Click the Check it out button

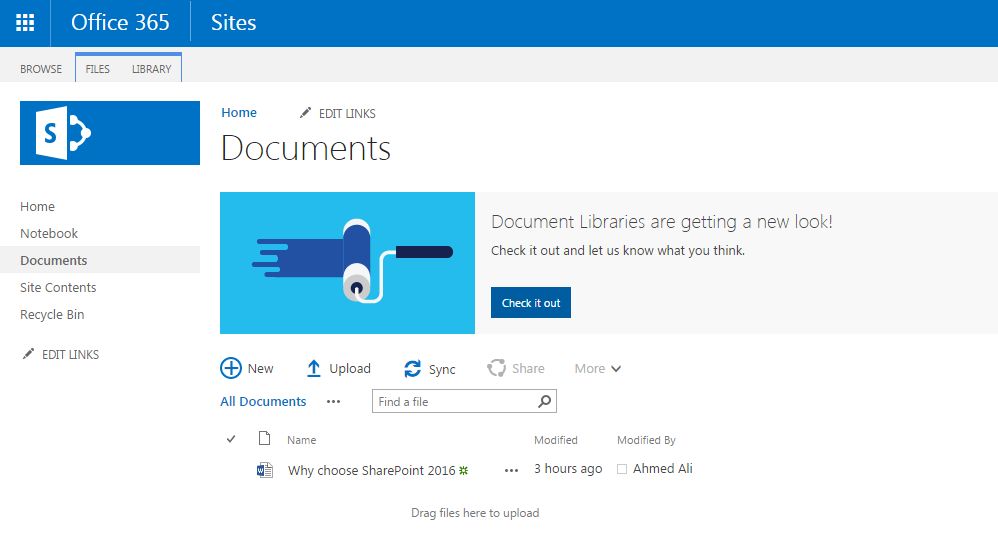coord(531,302)
